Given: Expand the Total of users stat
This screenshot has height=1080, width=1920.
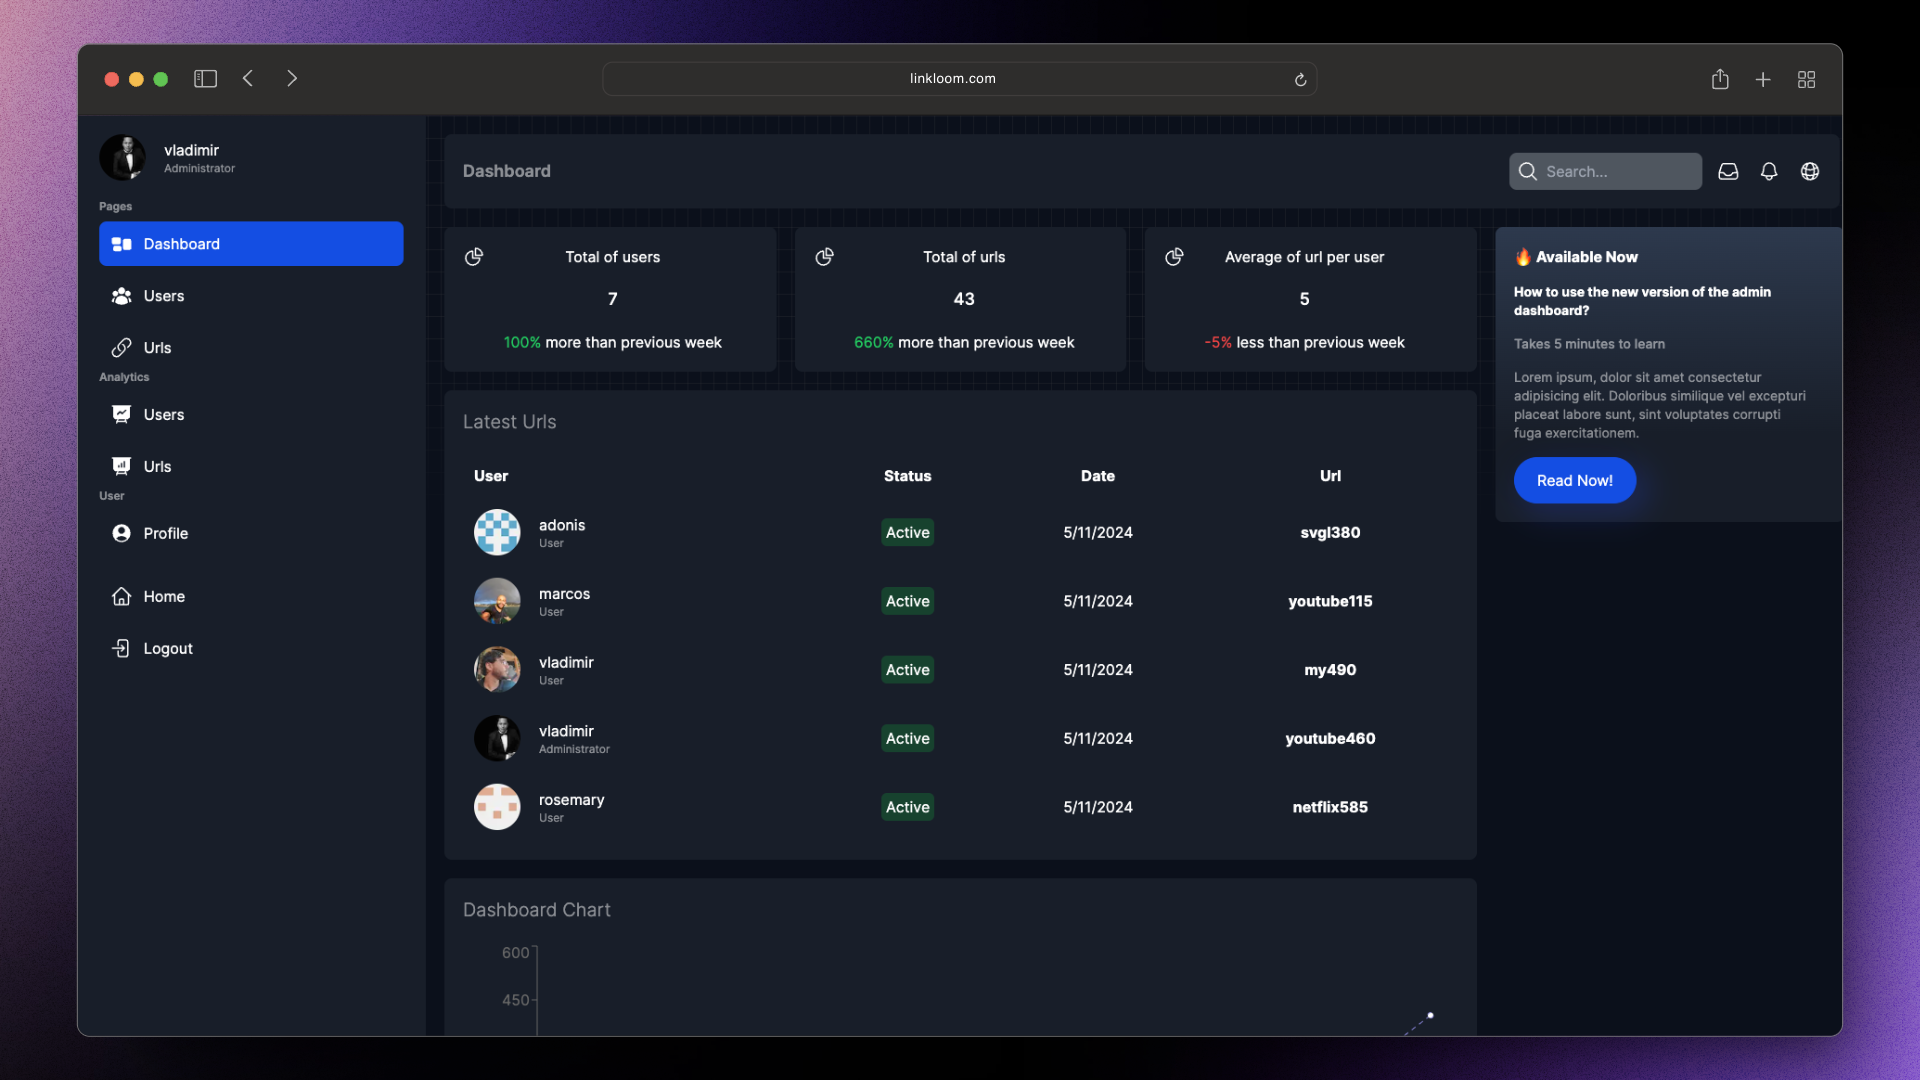Looking at the screenshot, I should point(472,257).
